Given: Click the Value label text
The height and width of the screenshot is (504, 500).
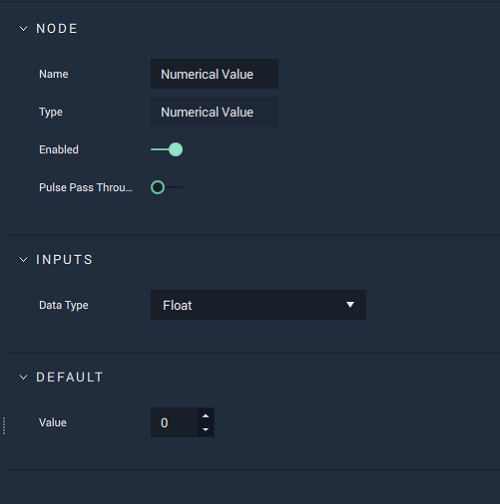Looking at the screenshot, I should click(53, 423).
